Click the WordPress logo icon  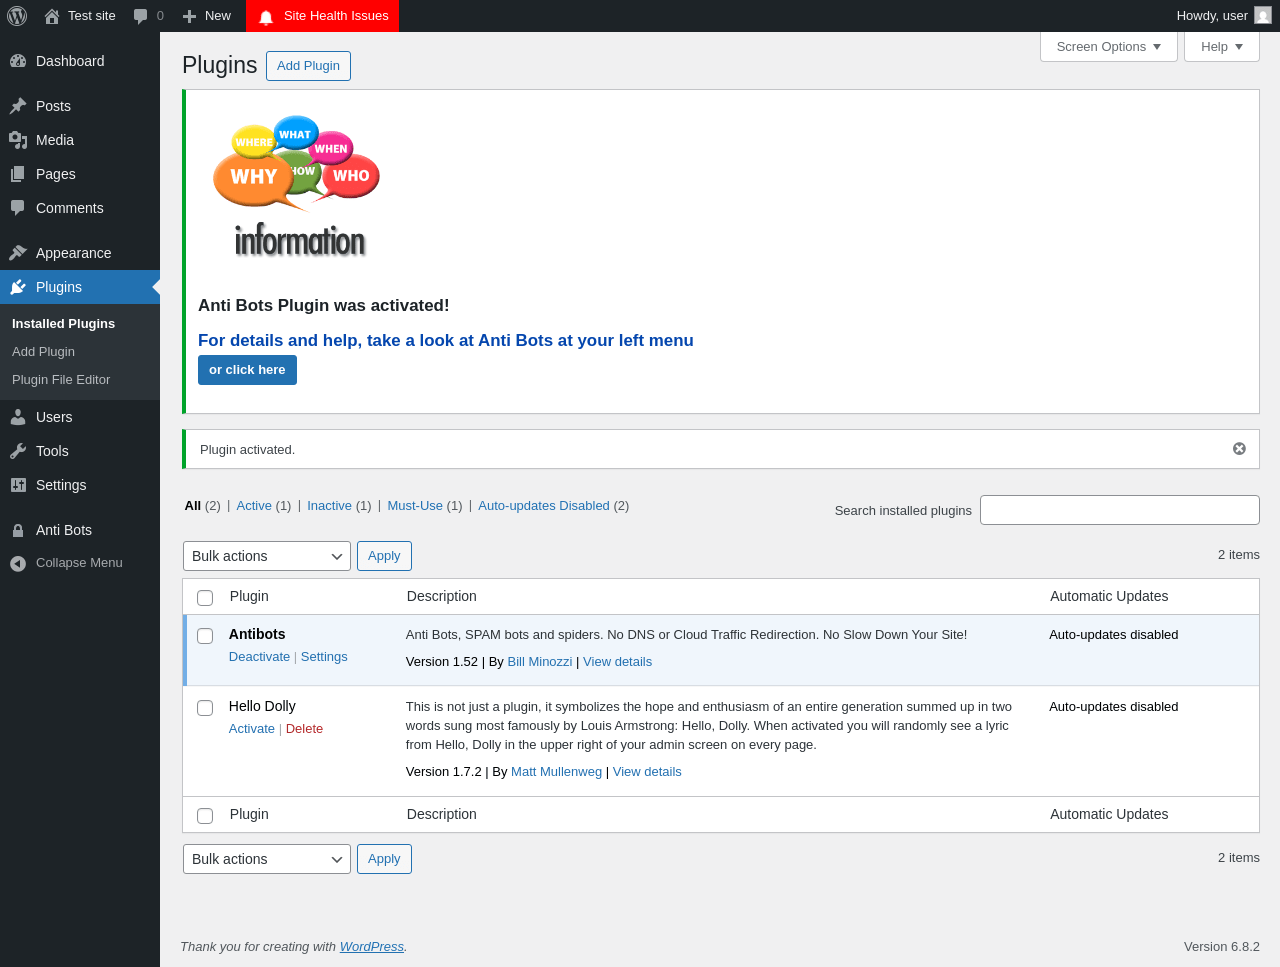point(17,16)
